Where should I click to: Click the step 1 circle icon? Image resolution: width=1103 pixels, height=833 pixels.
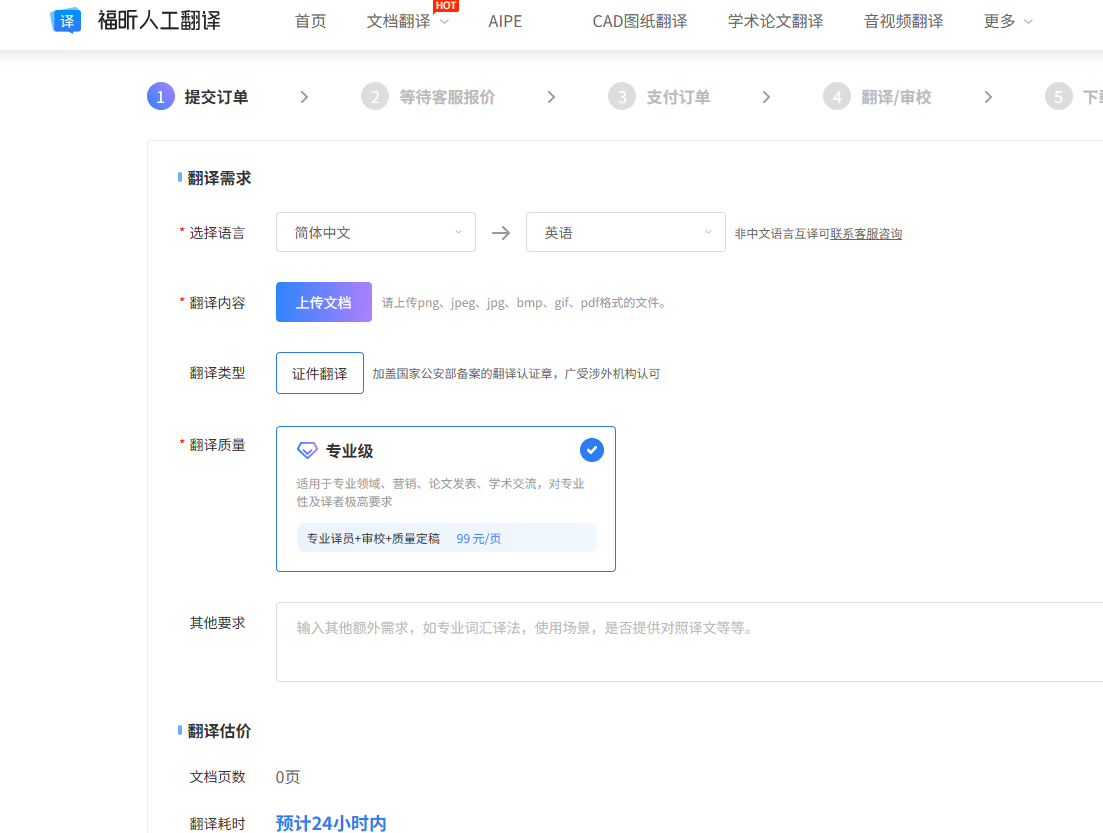160,96
